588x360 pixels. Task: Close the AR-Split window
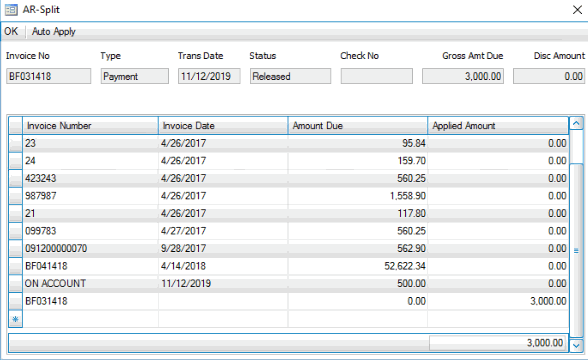pyautogui.click(x=578, y=10)
